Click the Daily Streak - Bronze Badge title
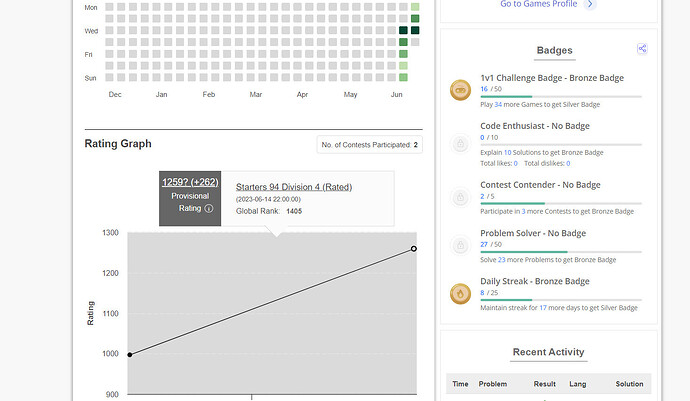The image size is (690, 401). point(535,281)
